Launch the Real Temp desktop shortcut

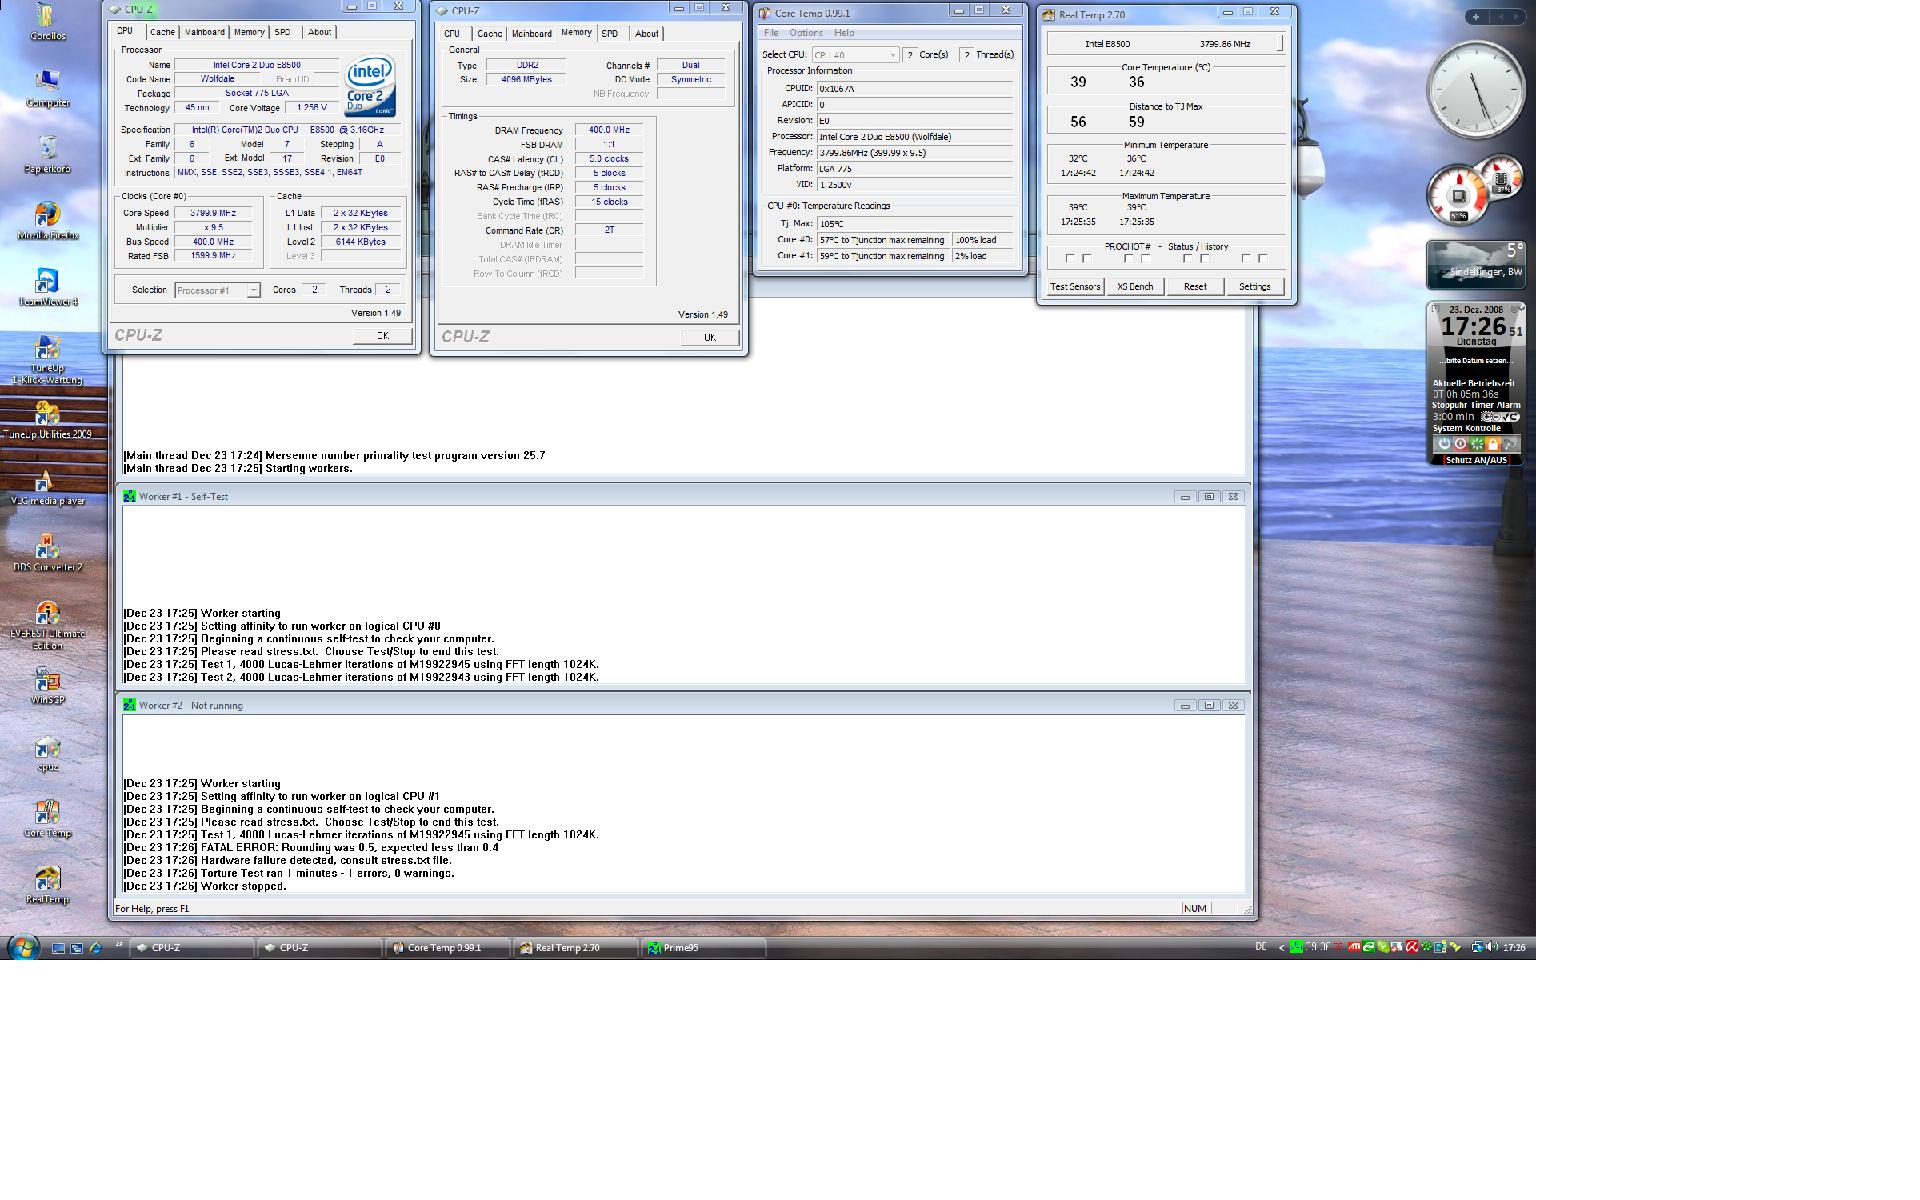[x=46, y=880]
